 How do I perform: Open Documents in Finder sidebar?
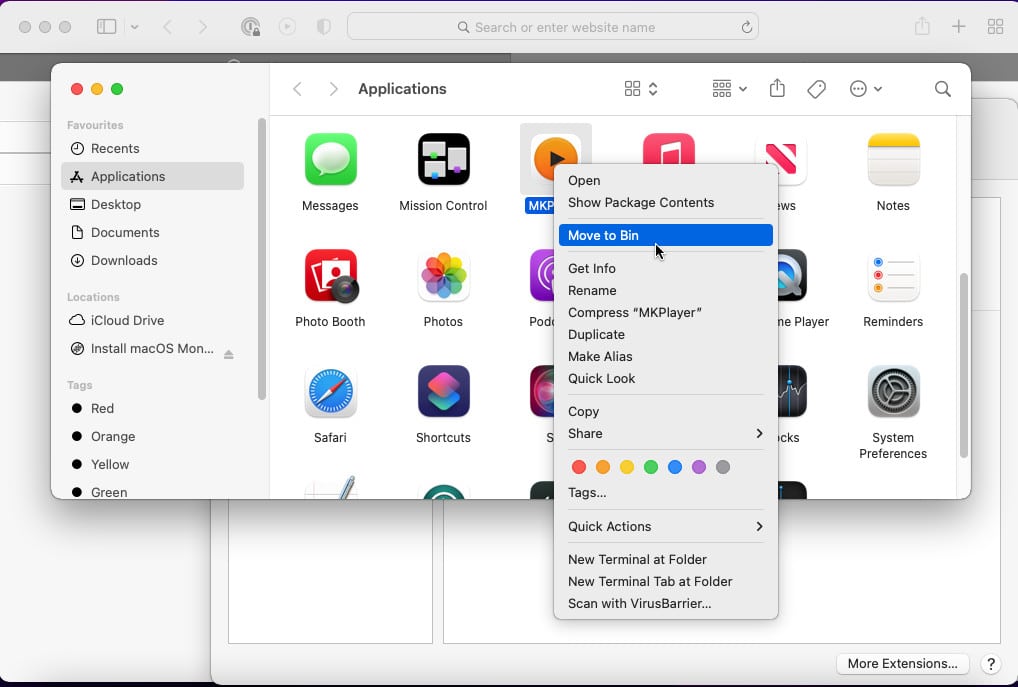point(153,232)
